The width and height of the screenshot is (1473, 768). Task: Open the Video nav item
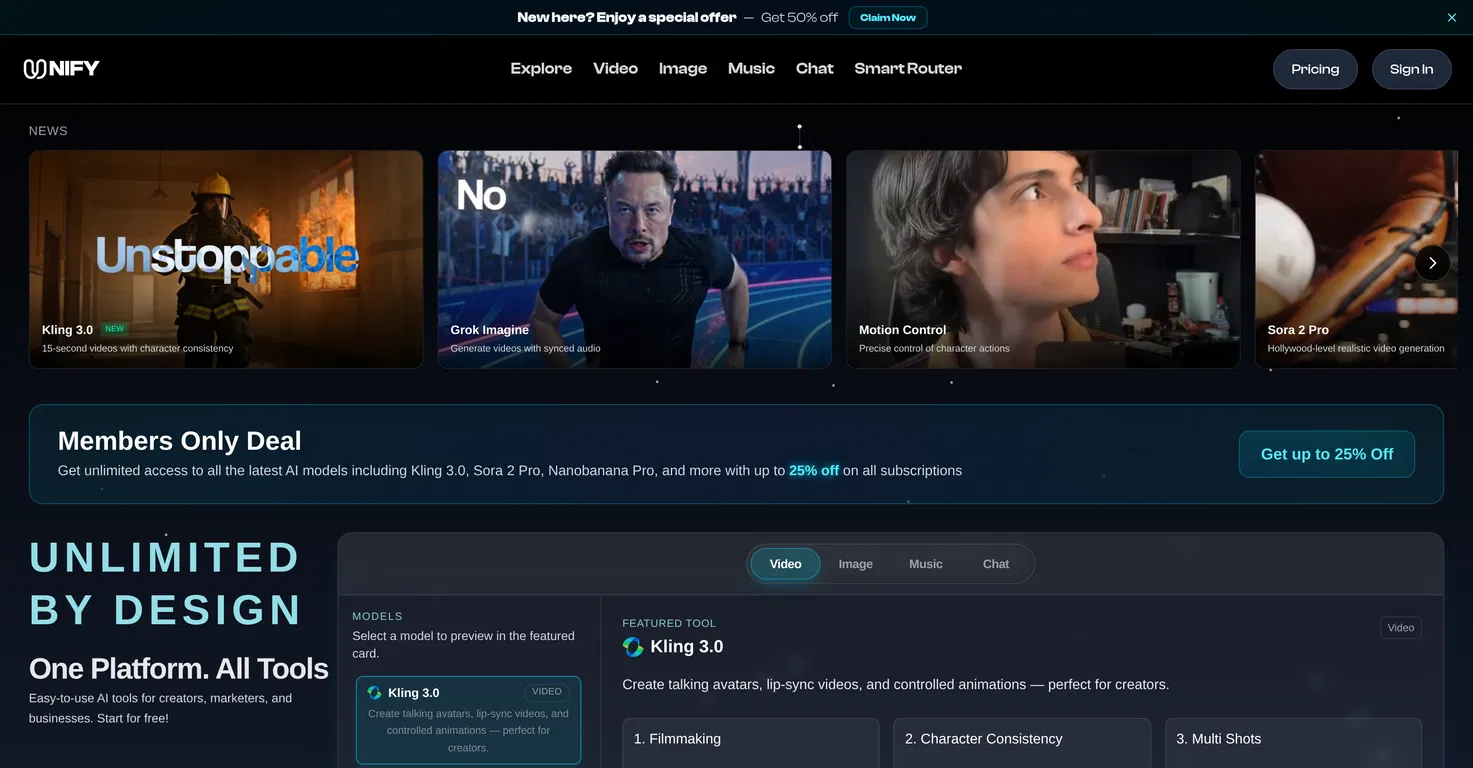(615, 69)
